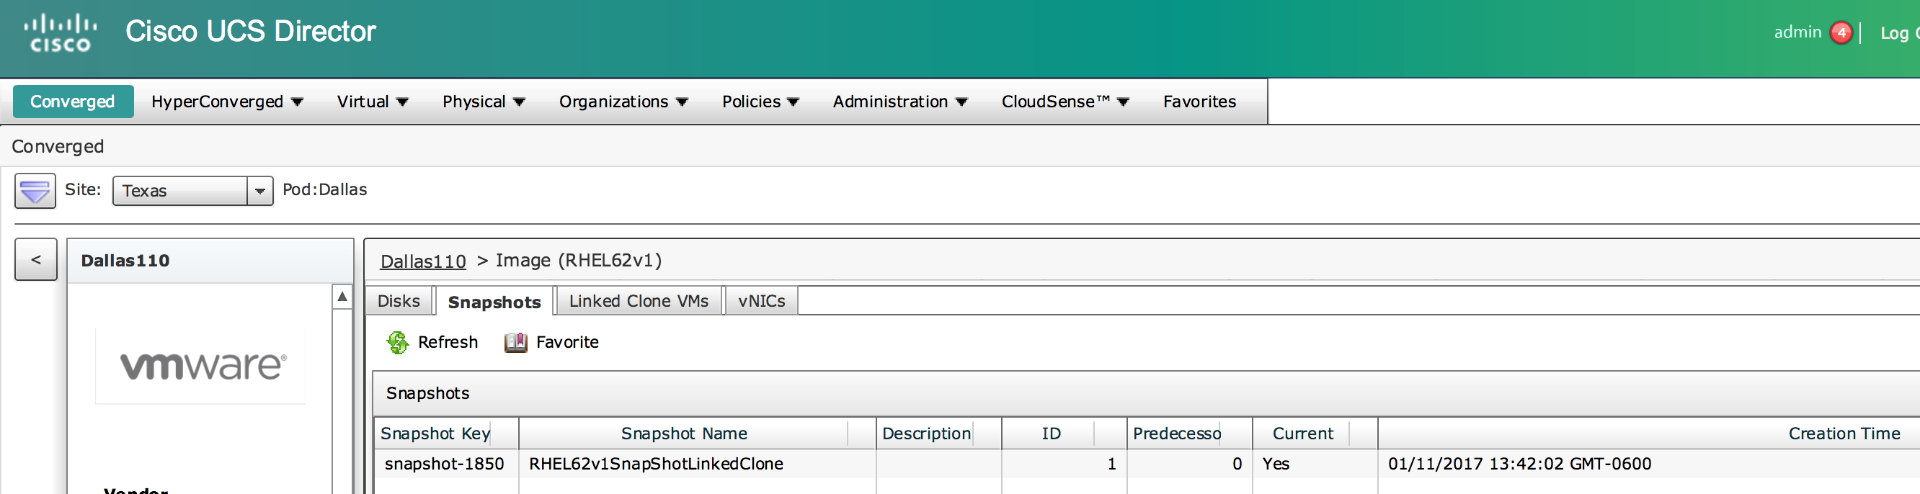Toggle the site filter panel icon
This screenshot has width=1920, height=494.
tap(35, 190)
